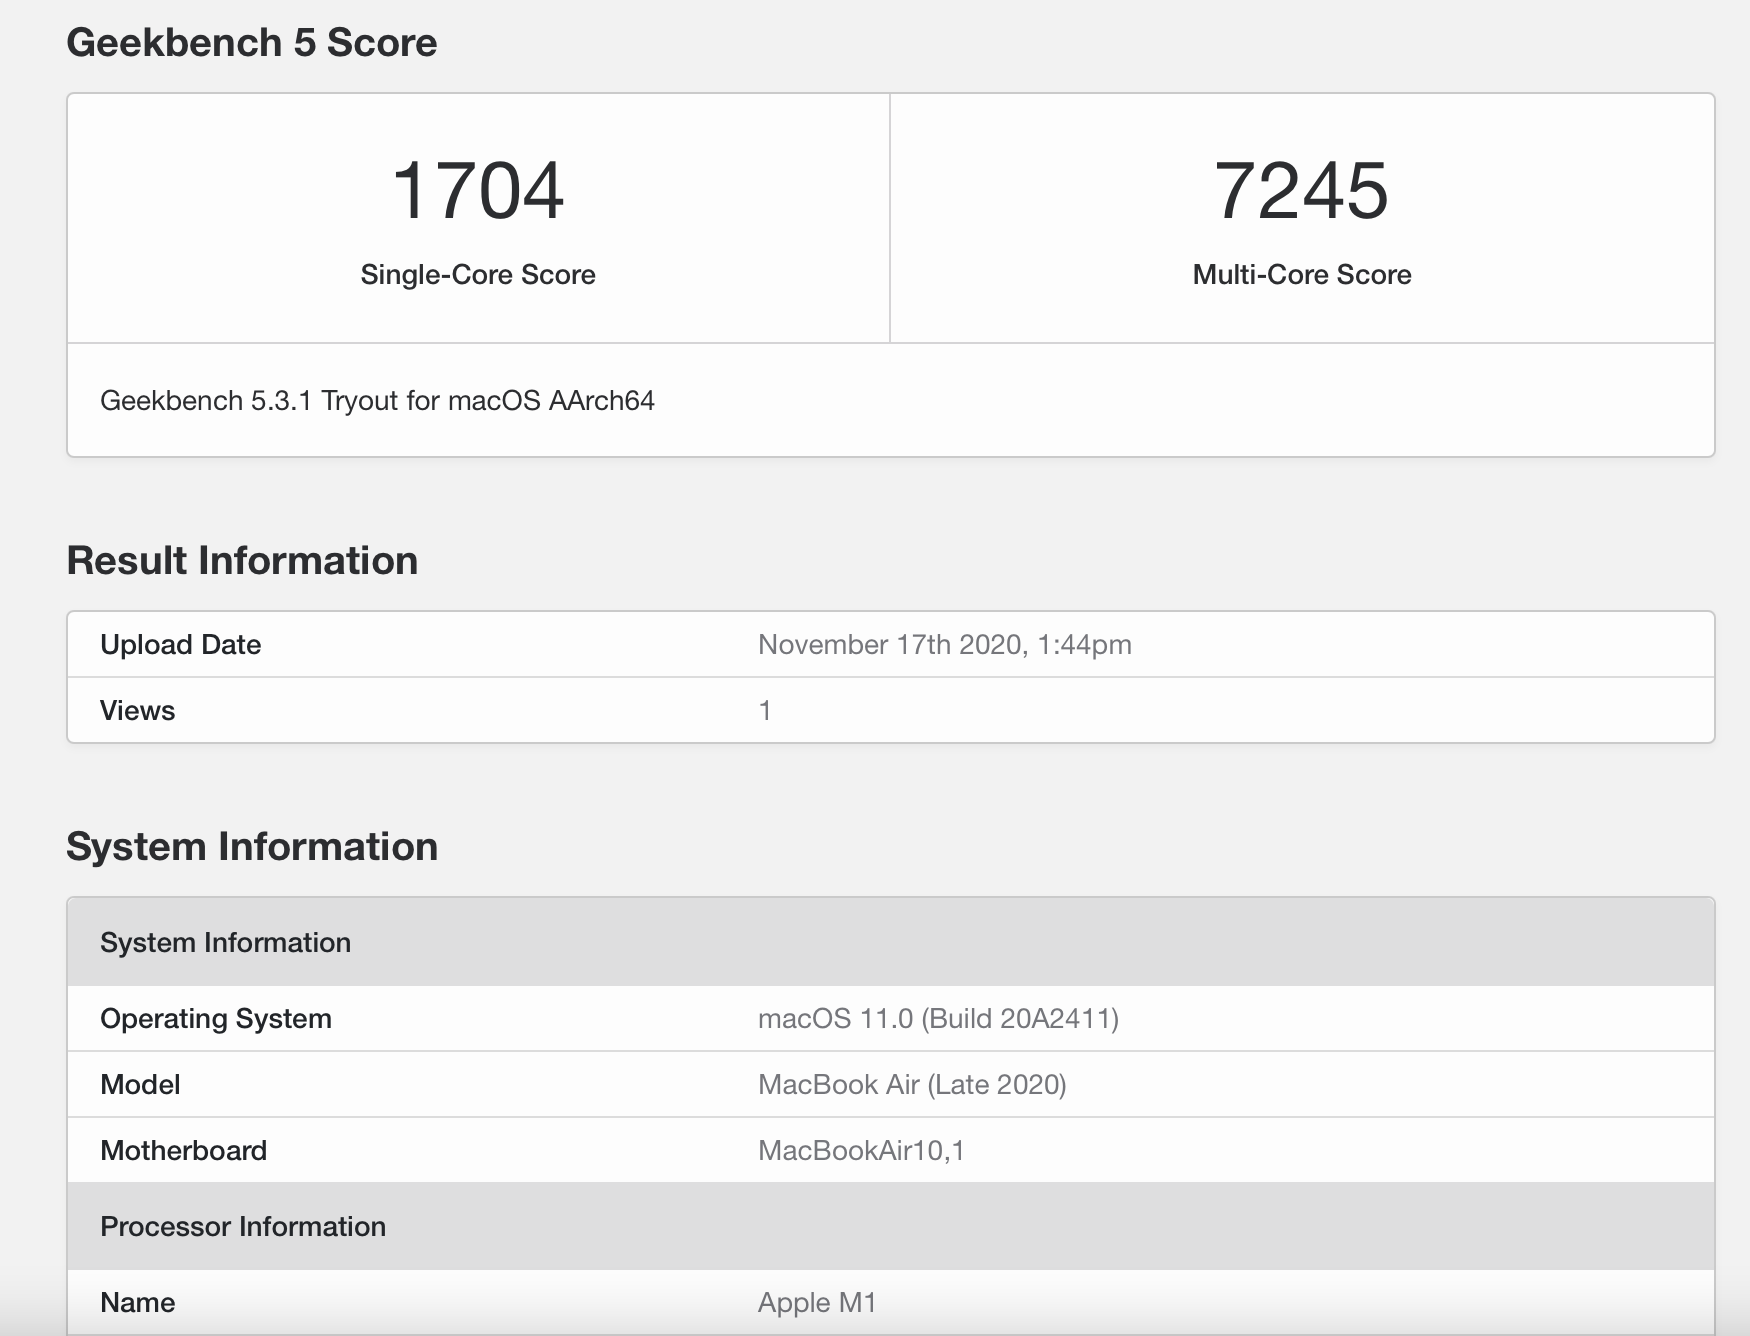This screenshot has height=1336, width=1750.
Task: Select the processor Name label
Action: [138, 1302]
